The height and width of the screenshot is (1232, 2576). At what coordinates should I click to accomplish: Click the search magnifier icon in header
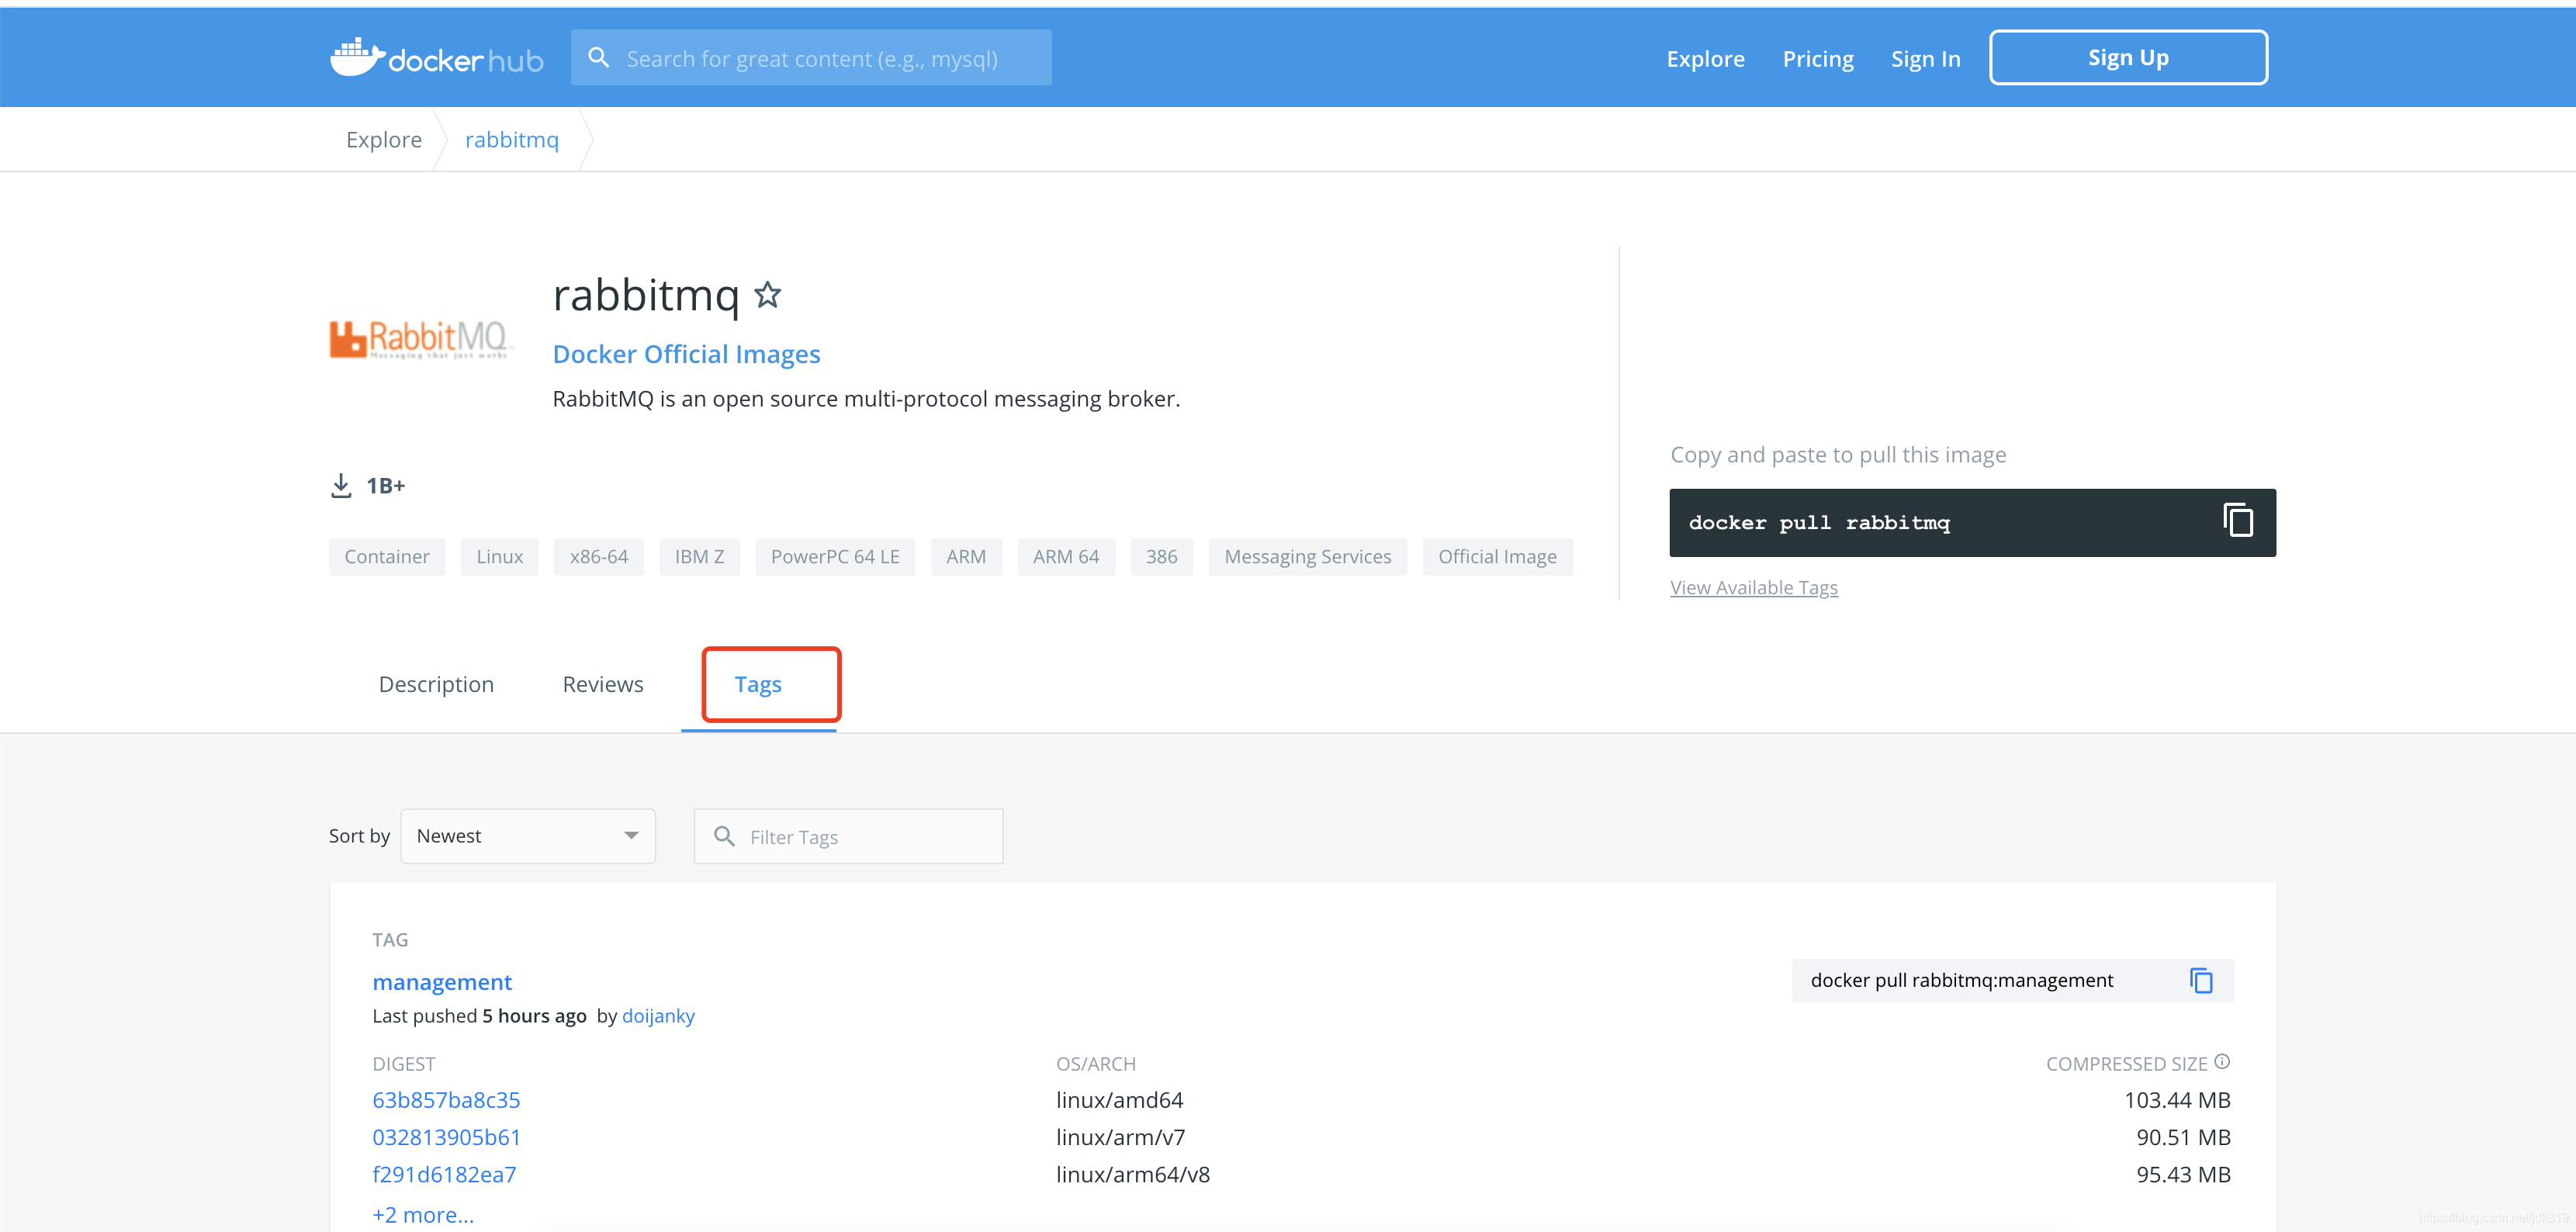(598, 58)
